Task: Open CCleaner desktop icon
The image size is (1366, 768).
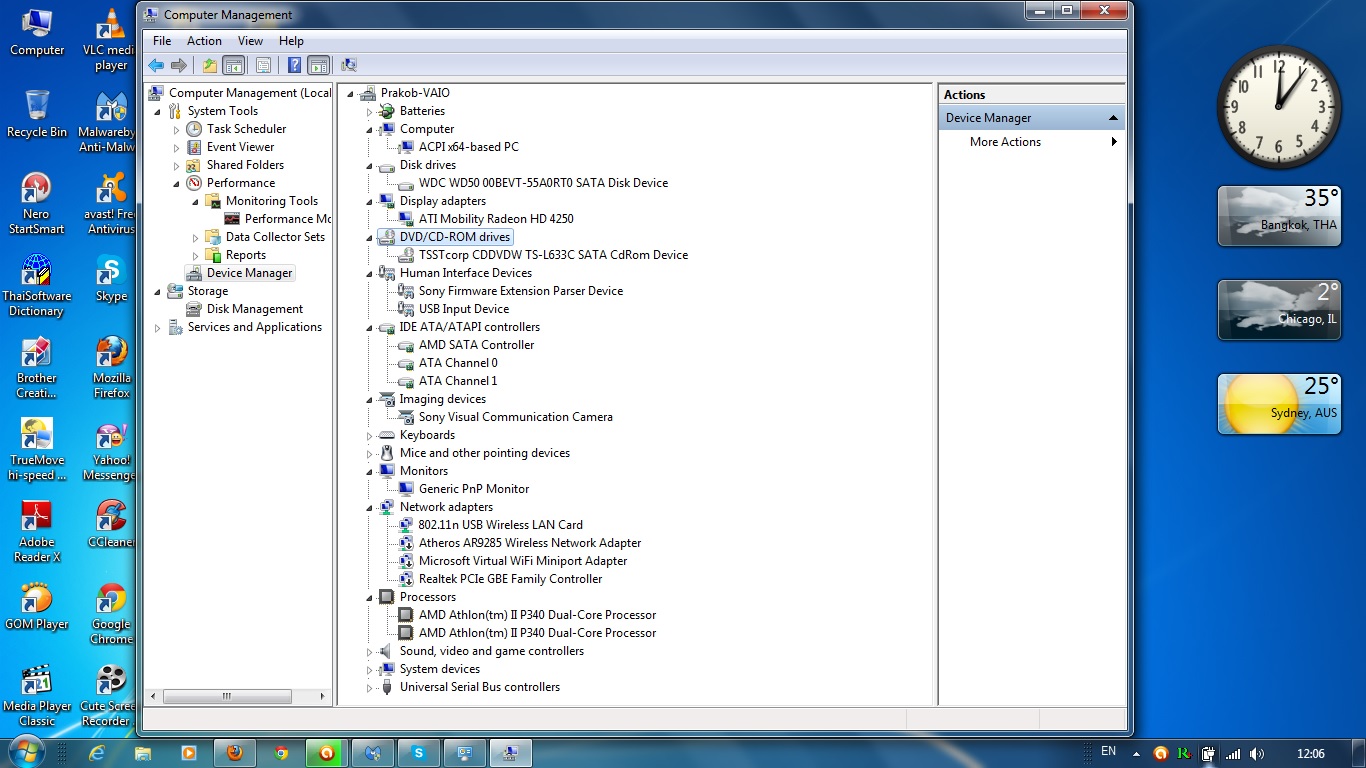Action: click(x=111, y=524)
